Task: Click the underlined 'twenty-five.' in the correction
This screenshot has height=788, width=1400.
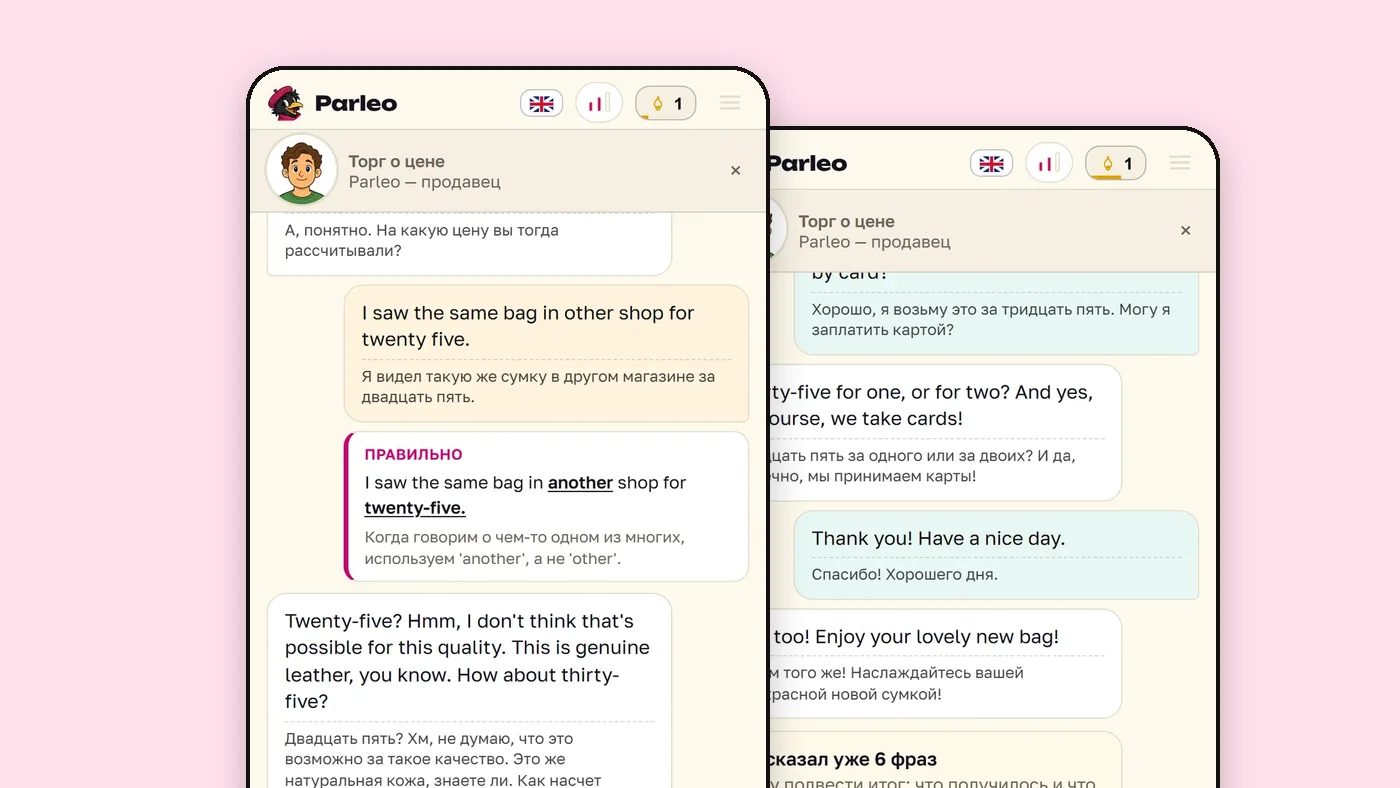Action: [x=415, y=508]
